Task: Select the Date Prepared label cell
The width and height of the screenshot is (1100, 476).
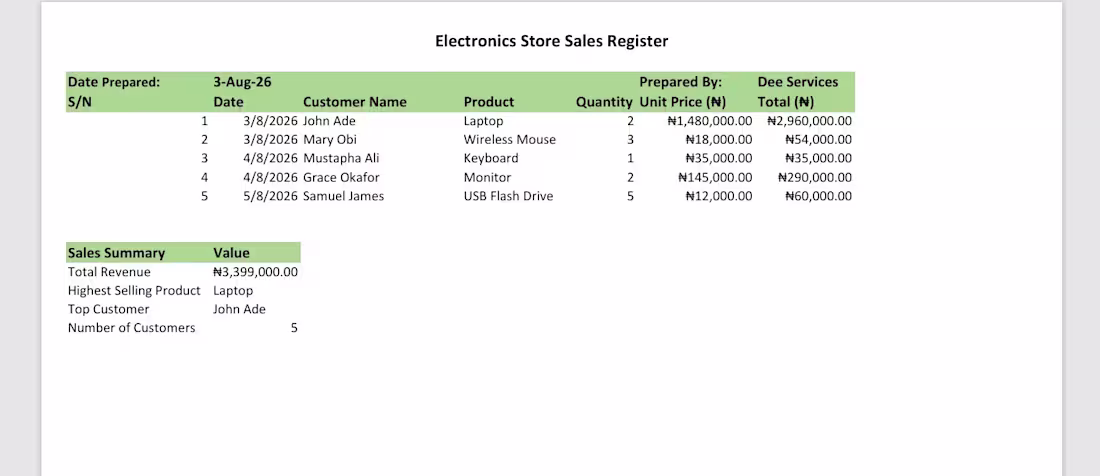Action: coord(114,82)
